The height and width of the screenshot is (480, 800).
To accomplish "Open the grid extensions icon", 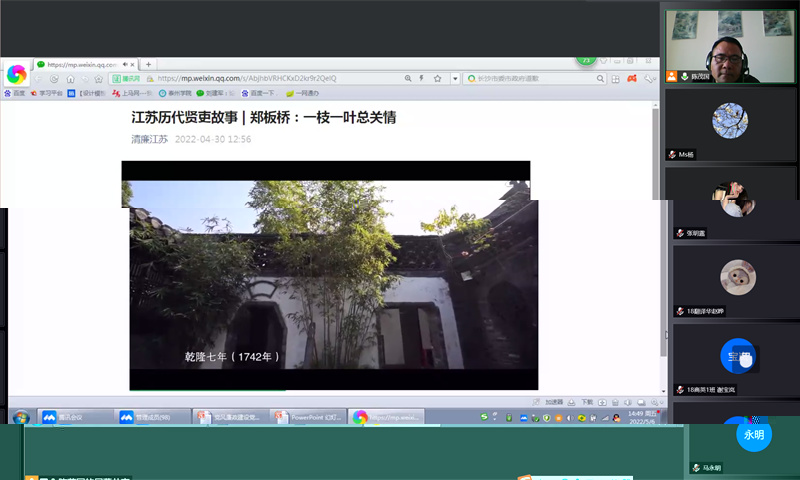I will 616,79.
